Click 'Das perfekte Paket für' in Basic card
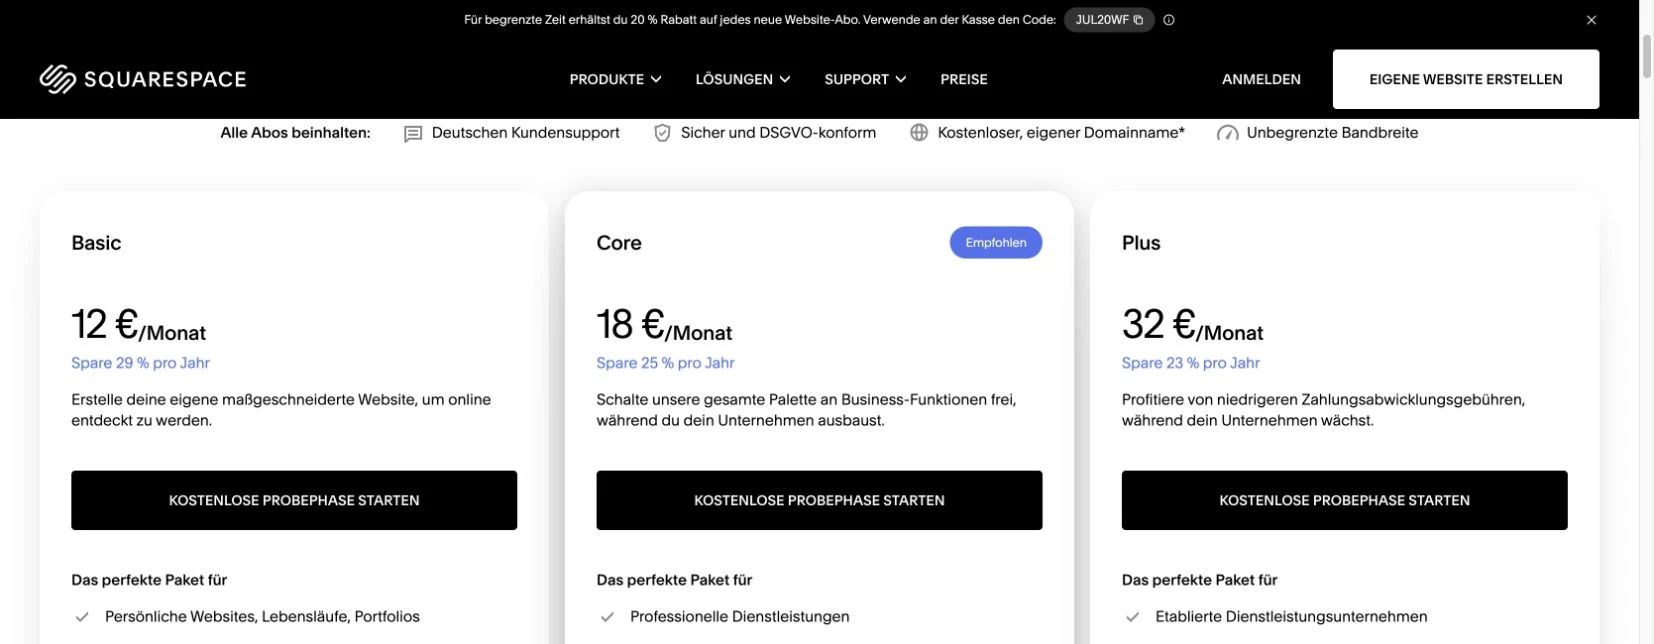The image size is (1654, 644). pos(149,580)
